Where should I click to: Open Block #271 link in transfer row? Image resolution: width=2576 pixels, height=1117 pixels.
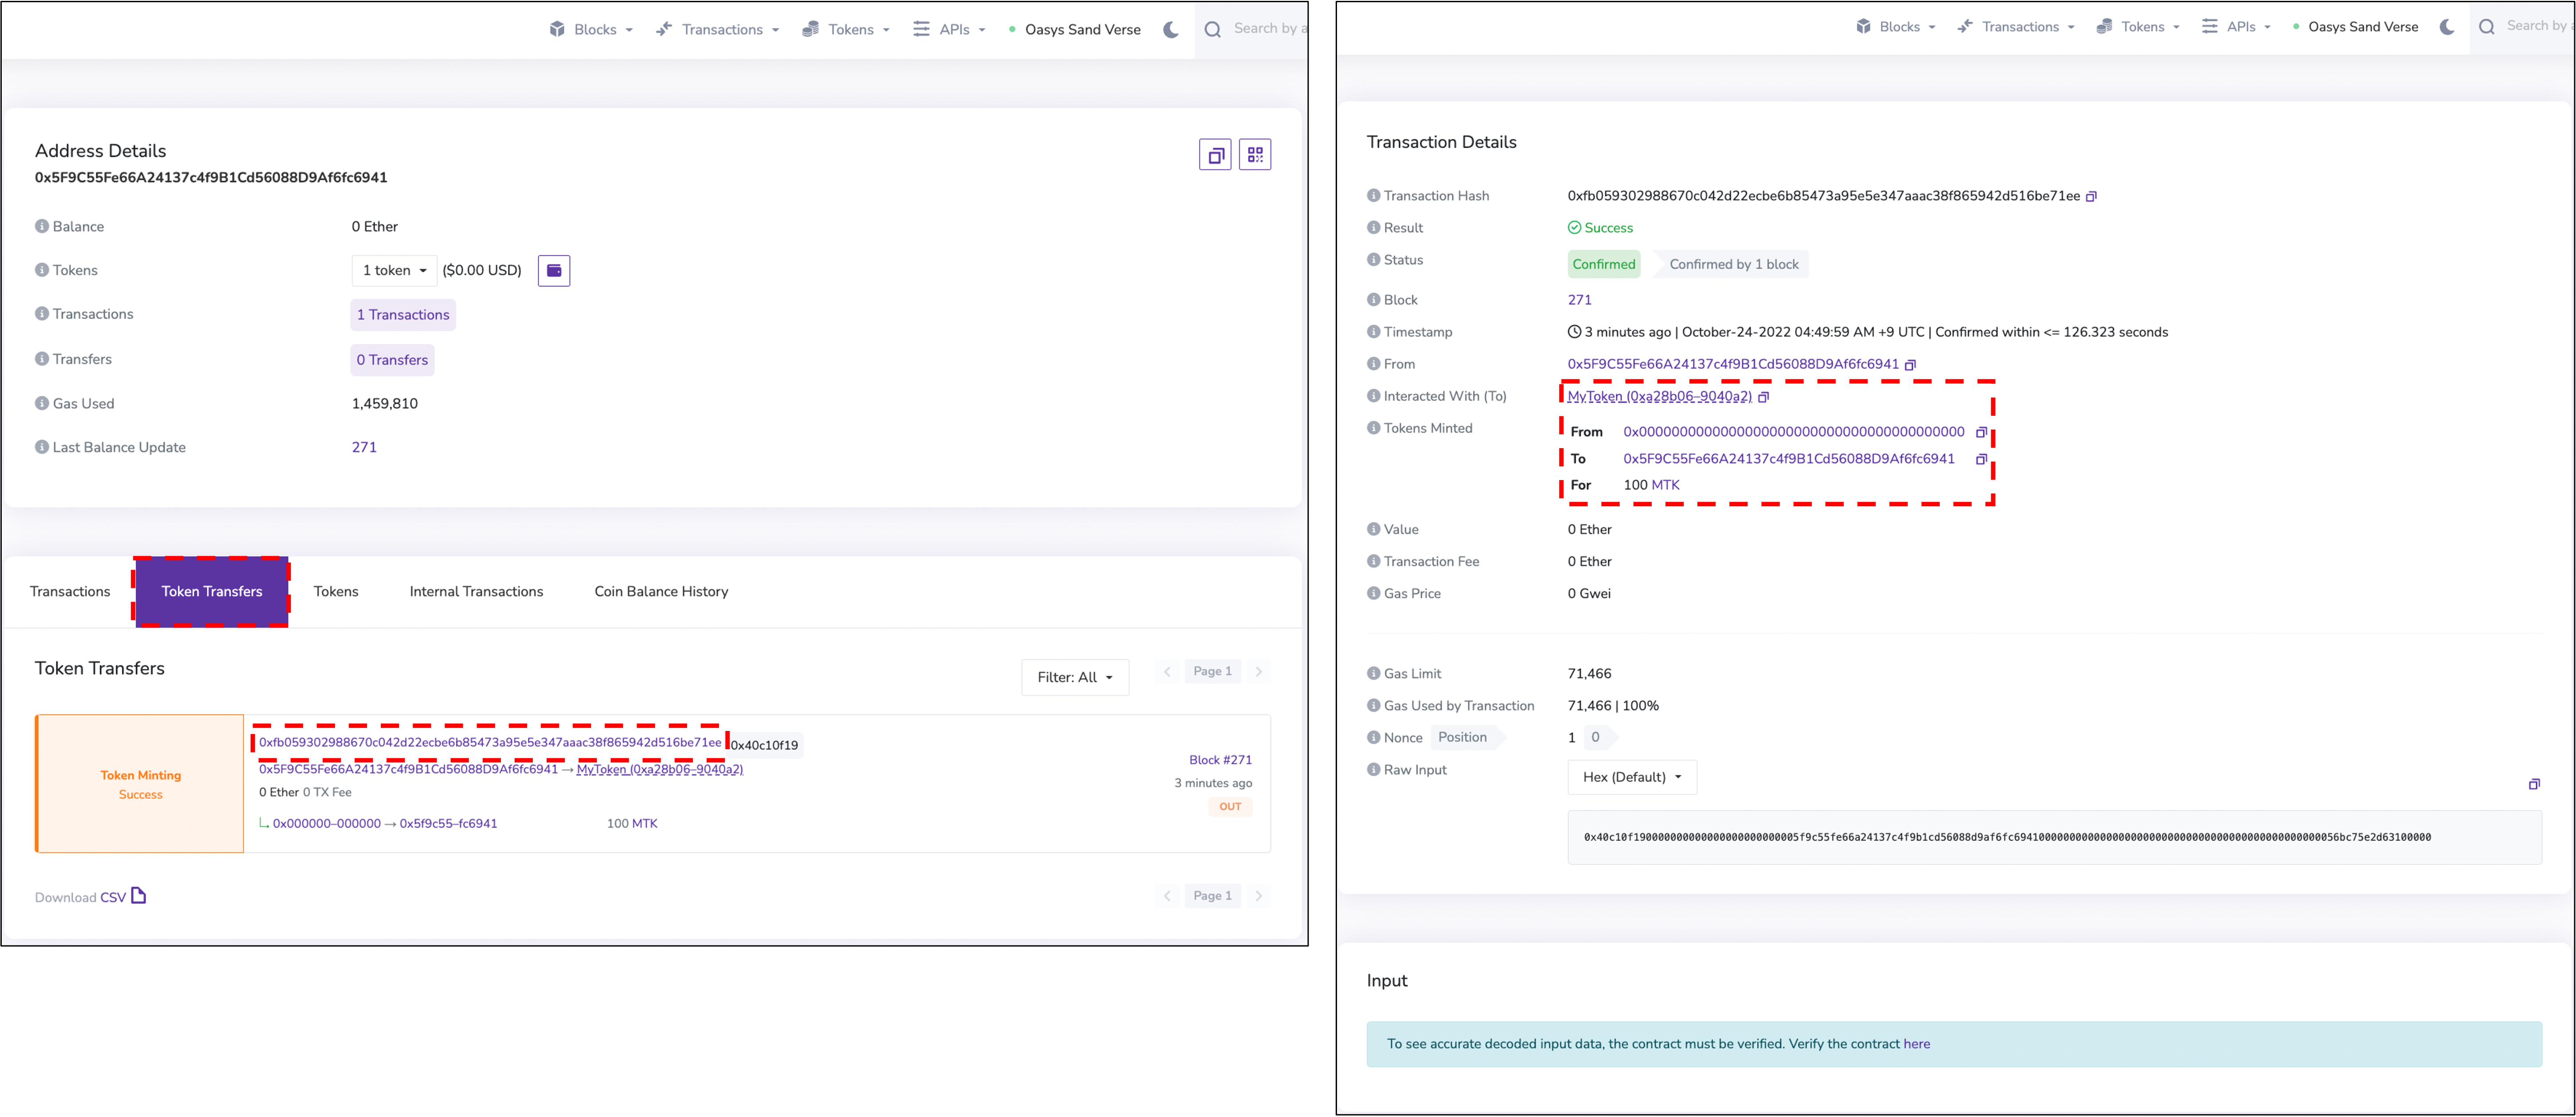1220,761
